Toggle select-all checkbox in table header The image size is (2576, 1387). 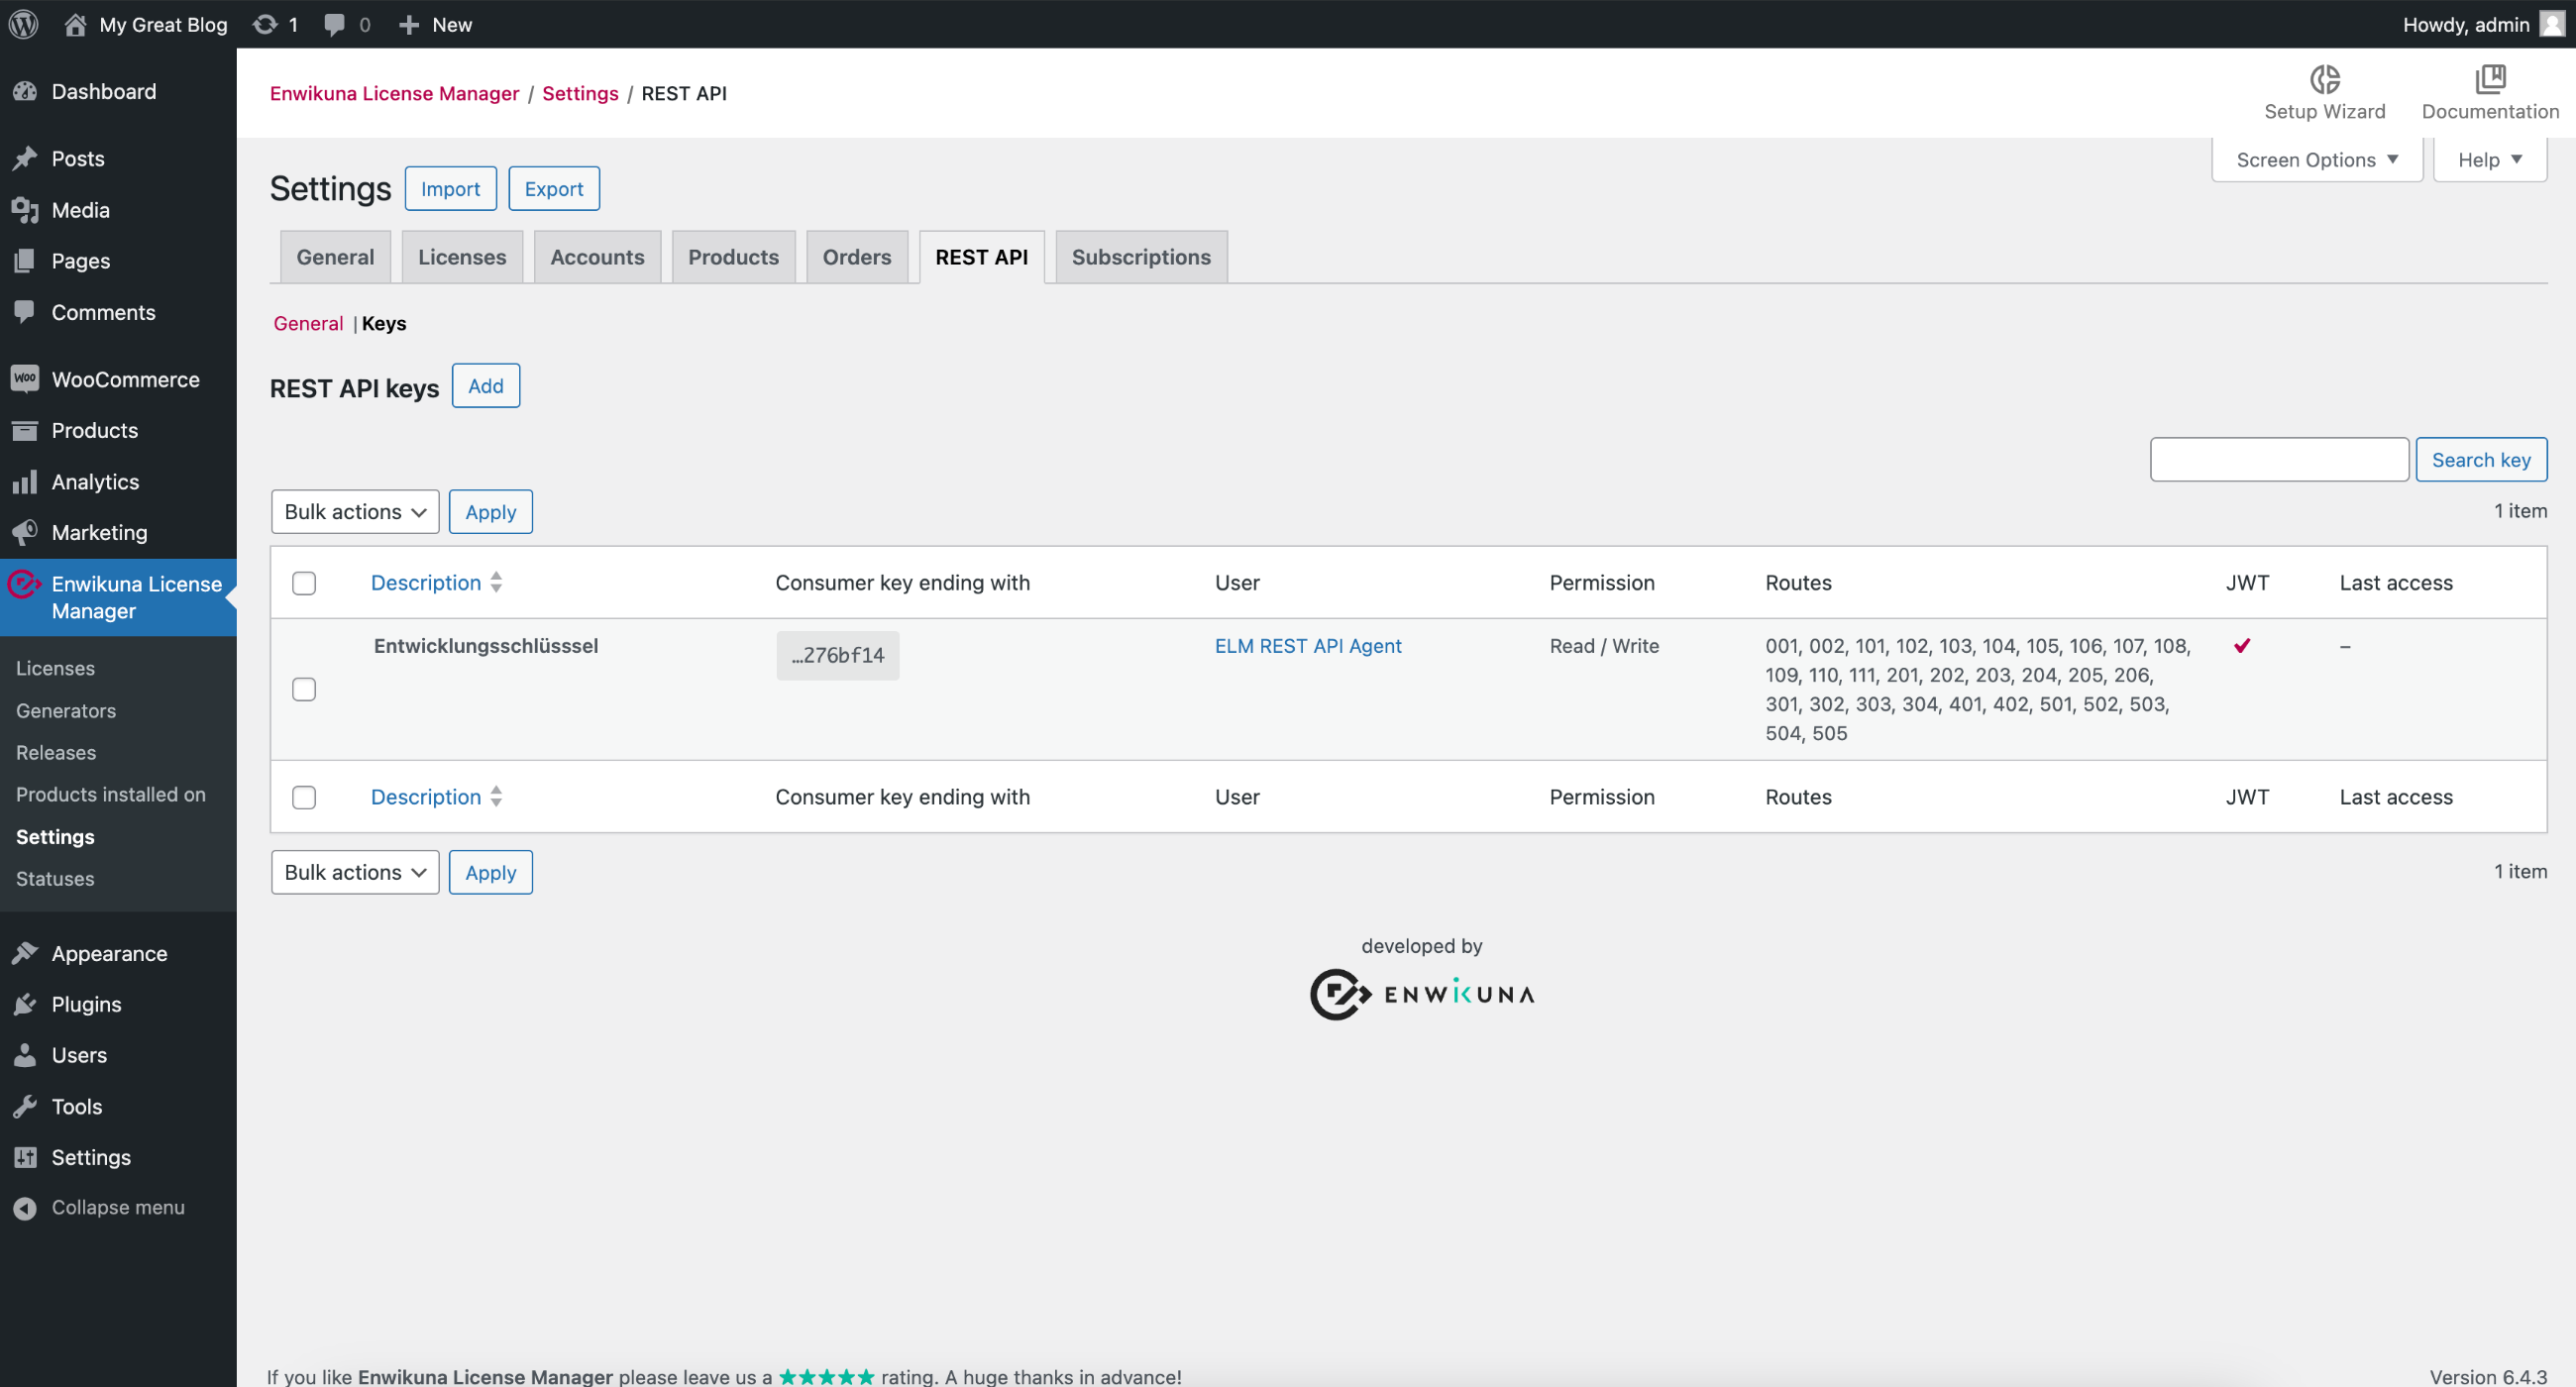click(304, 583)
